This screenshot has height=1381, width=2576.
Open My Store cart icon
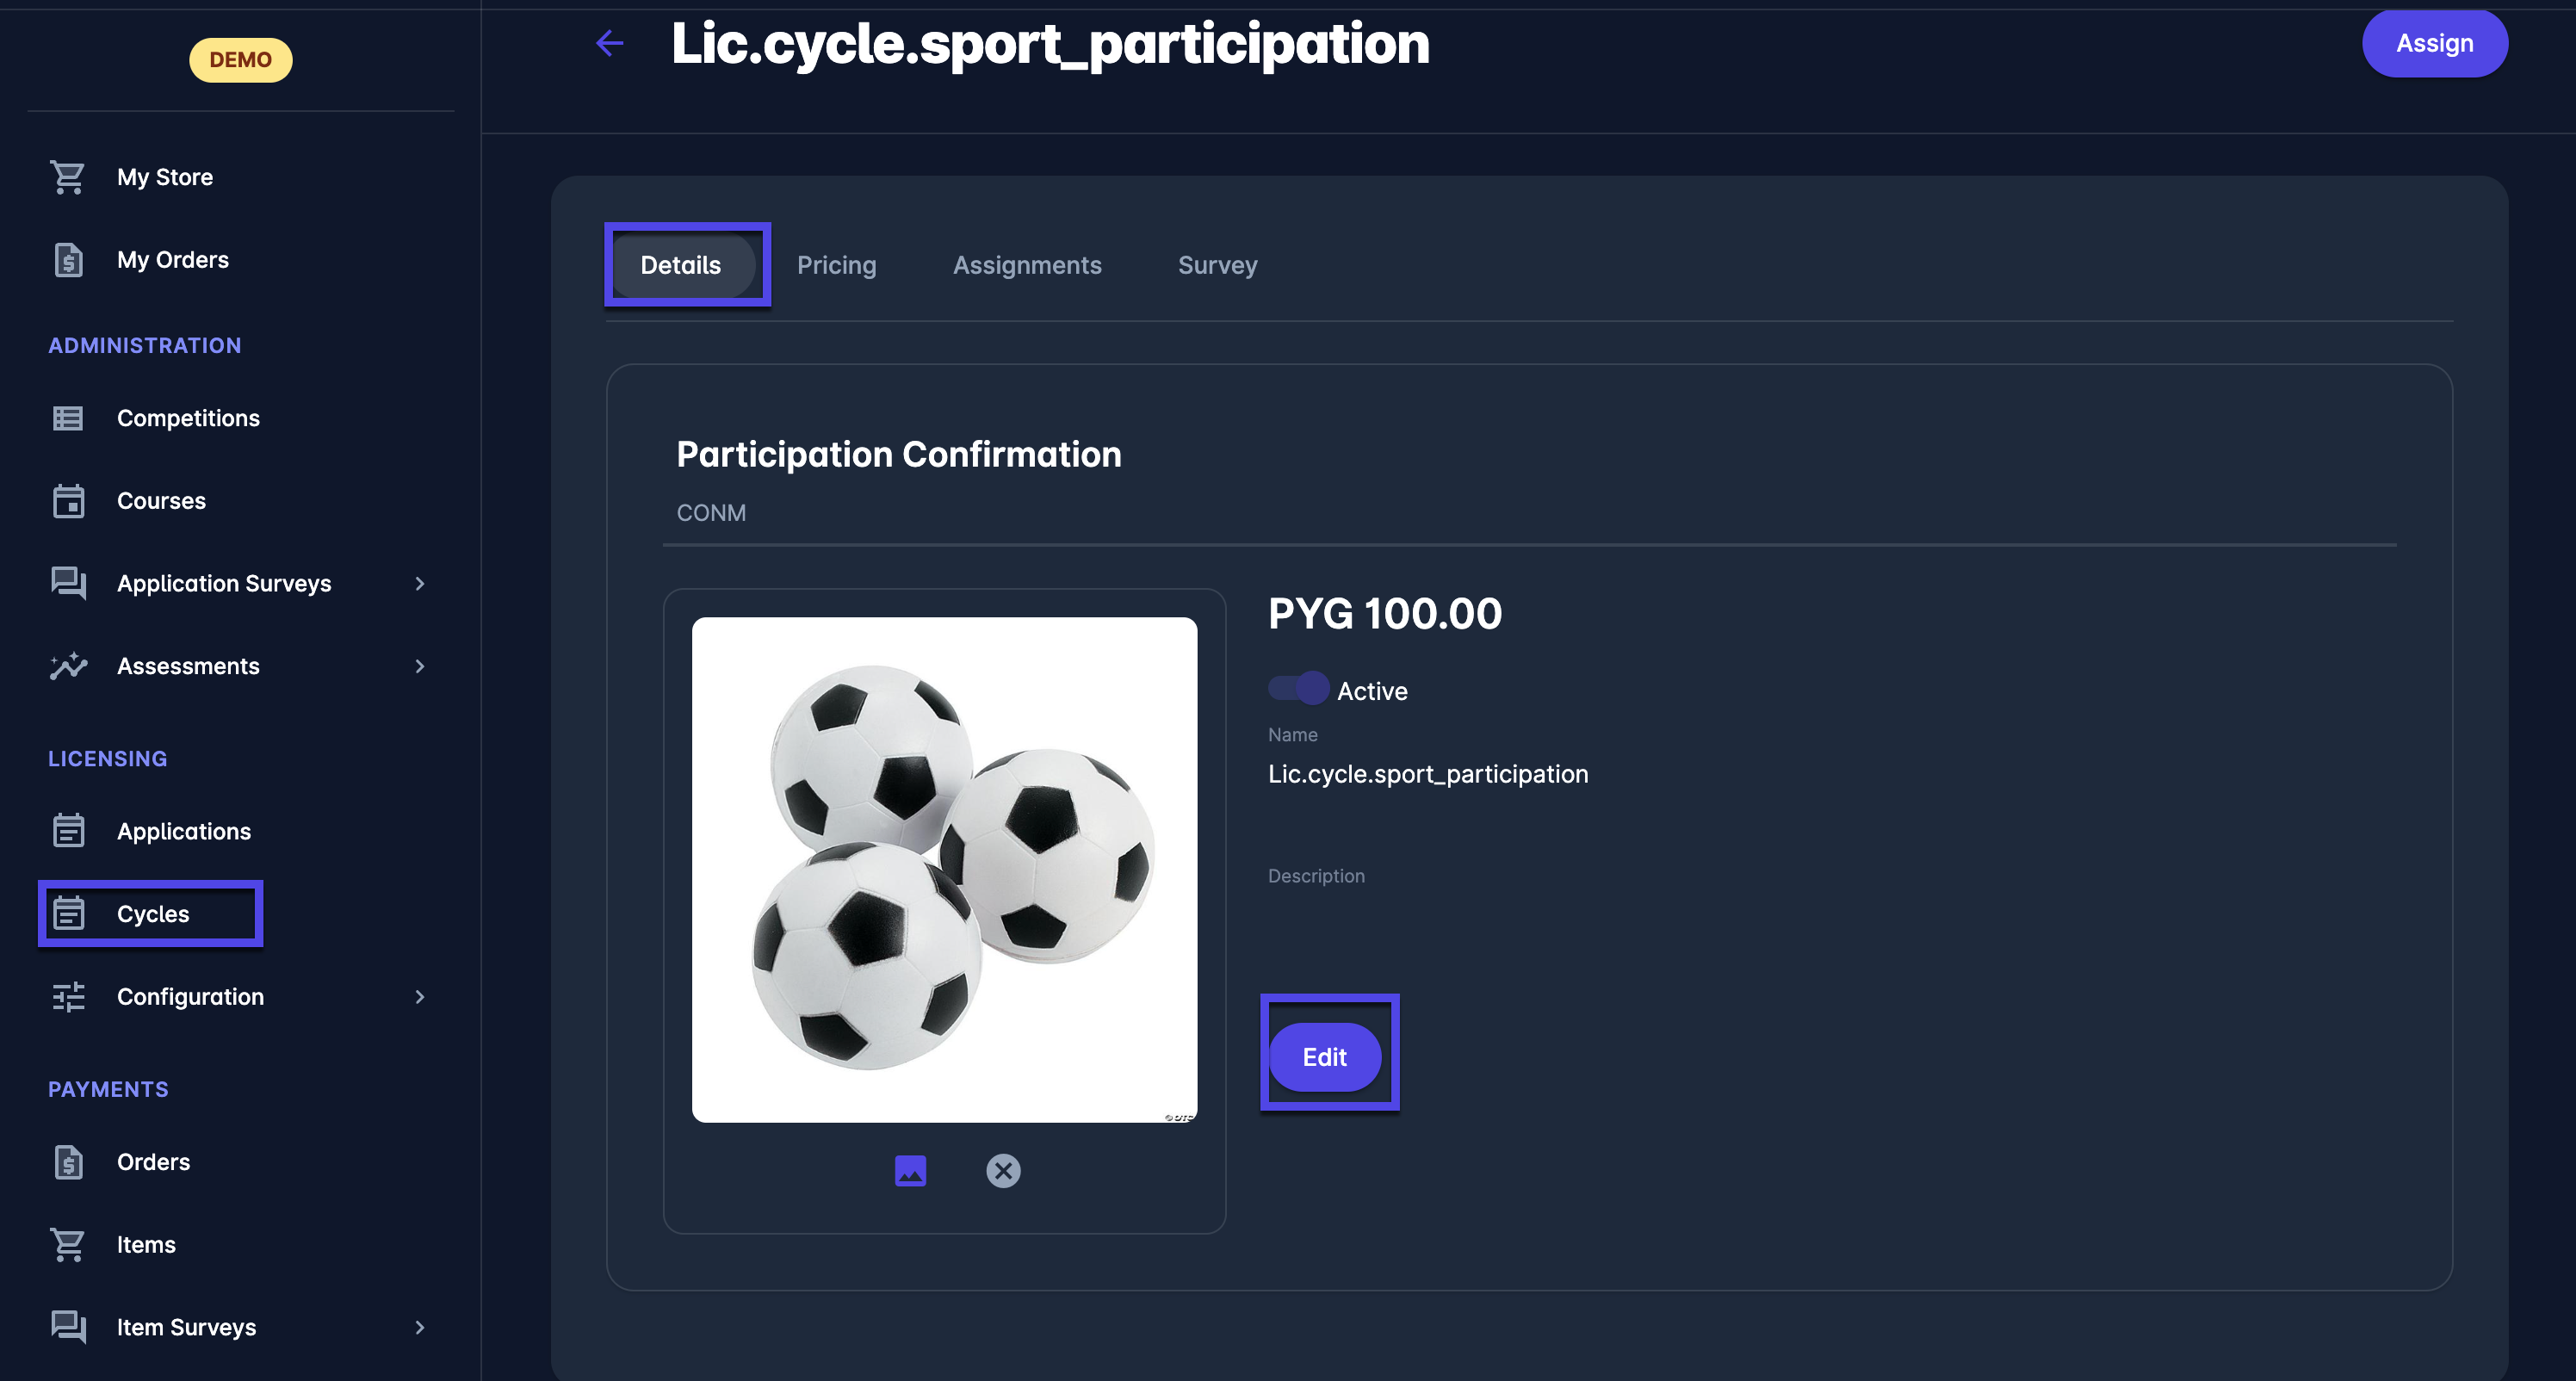point(68,177)
